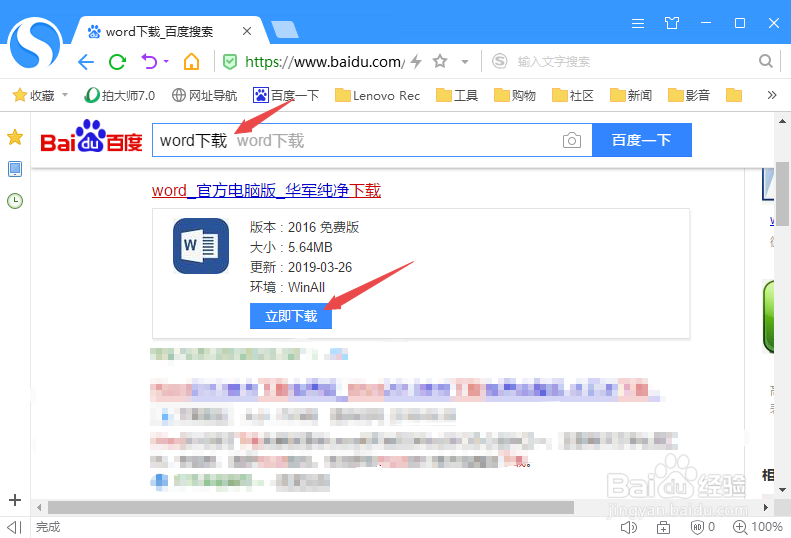791x538 pixels.
Task: Open dropdown next to undo icon
Action: tap(166, 62)
